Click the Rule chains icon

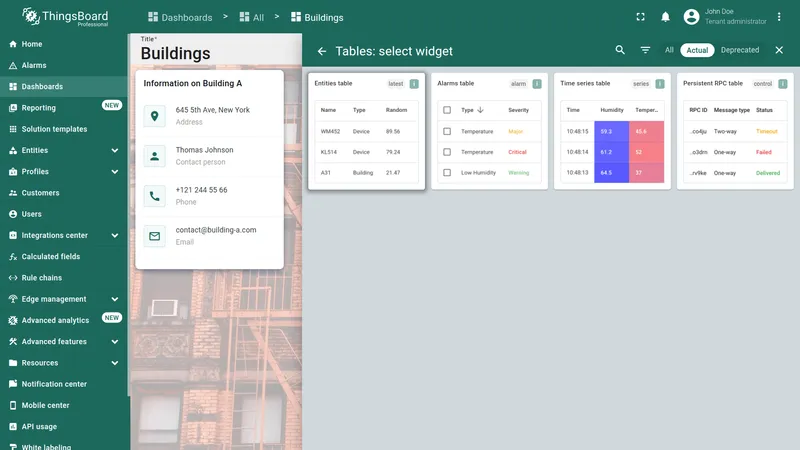[x=13, y=278]
